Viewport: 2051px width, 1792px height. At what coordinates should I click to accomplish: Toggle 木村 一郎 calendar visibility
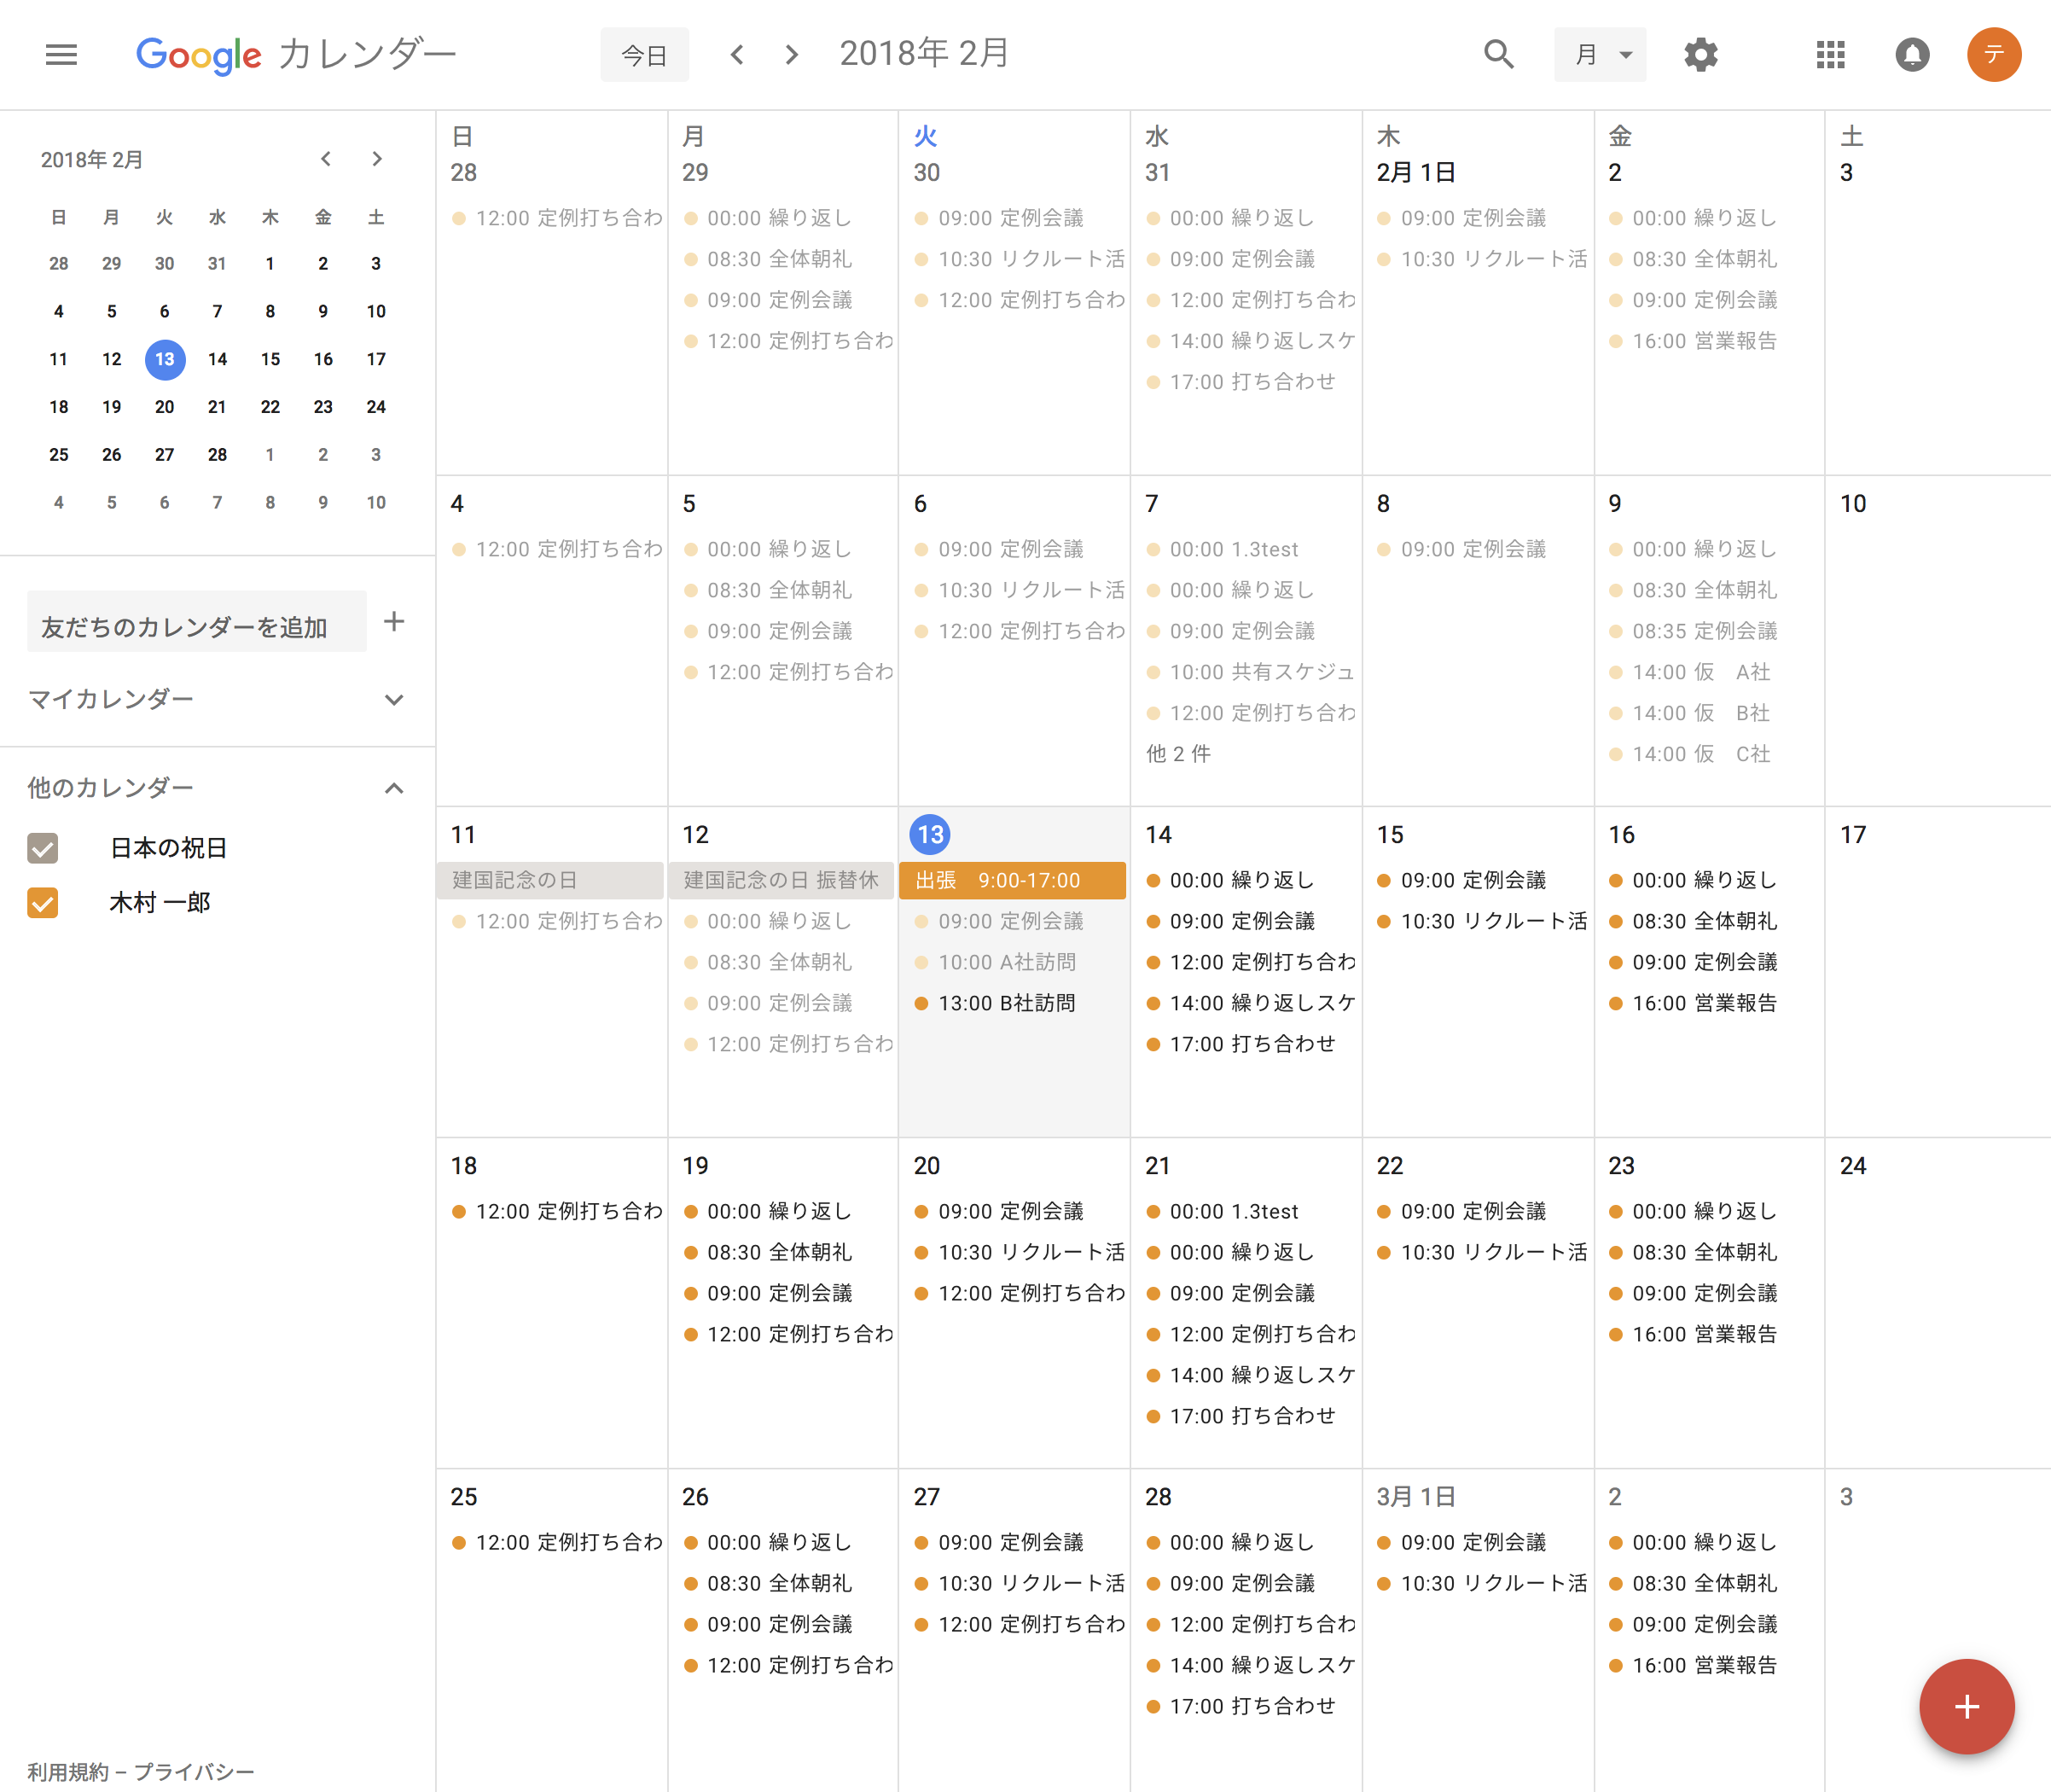(44, 902)
